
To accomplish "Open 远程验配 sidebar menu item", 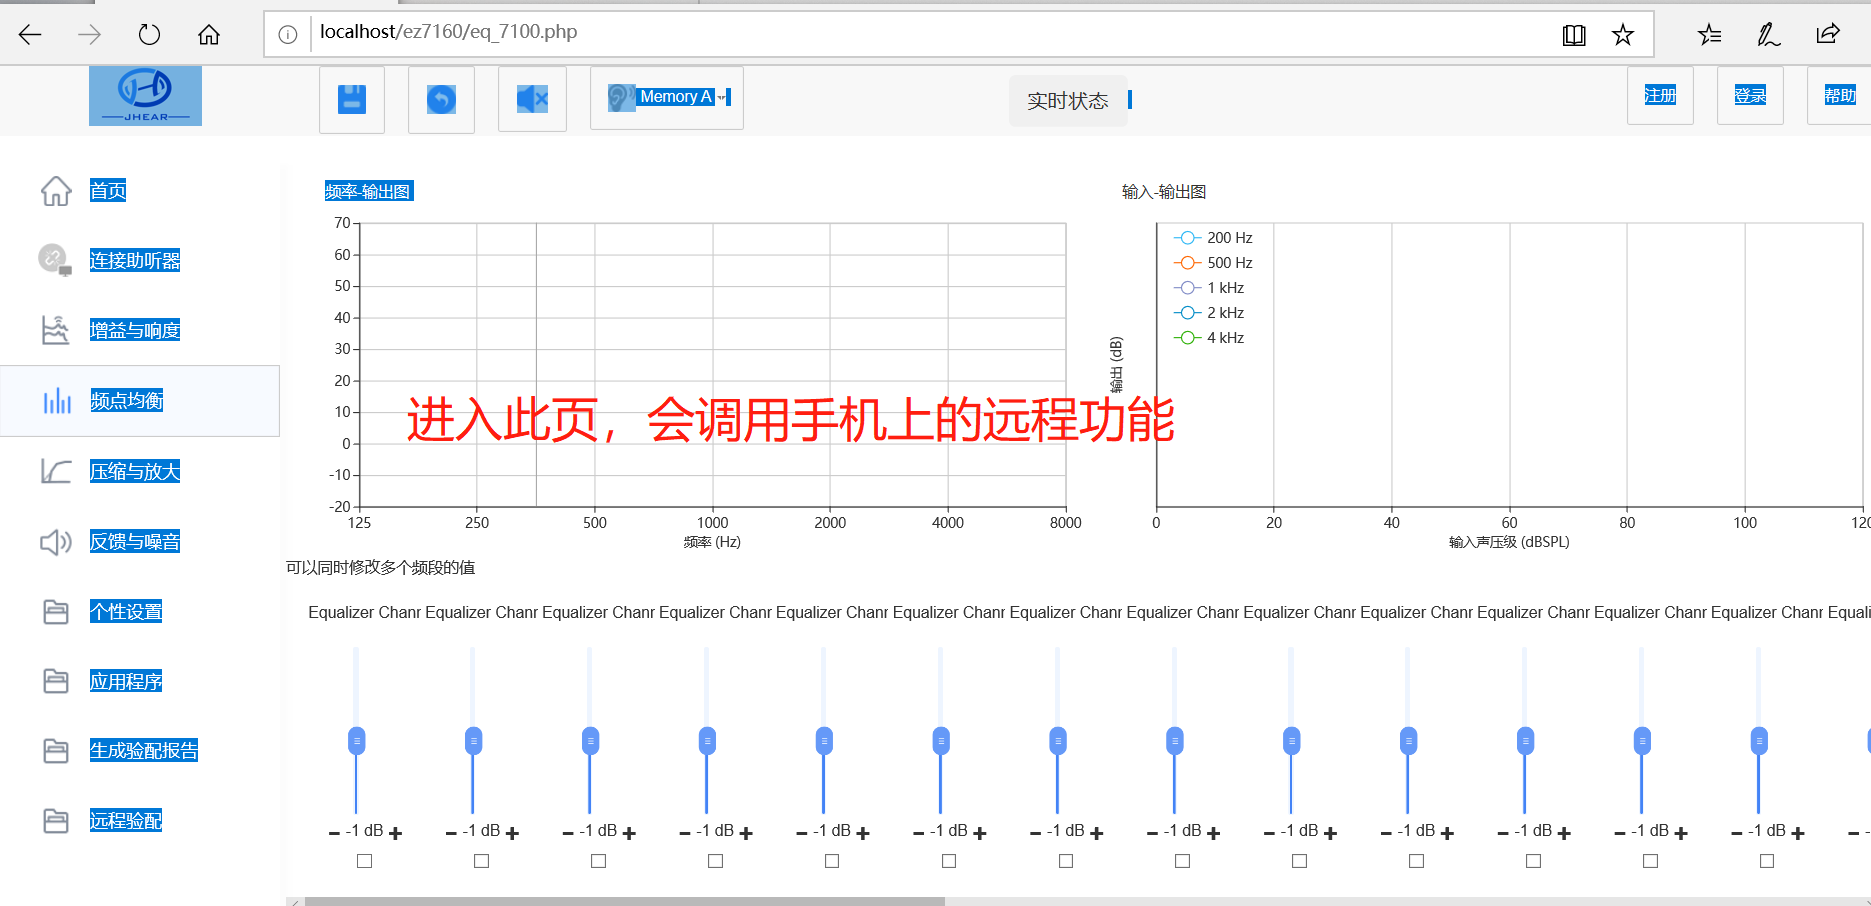I will pyautogui.click(x=125, y=820).
